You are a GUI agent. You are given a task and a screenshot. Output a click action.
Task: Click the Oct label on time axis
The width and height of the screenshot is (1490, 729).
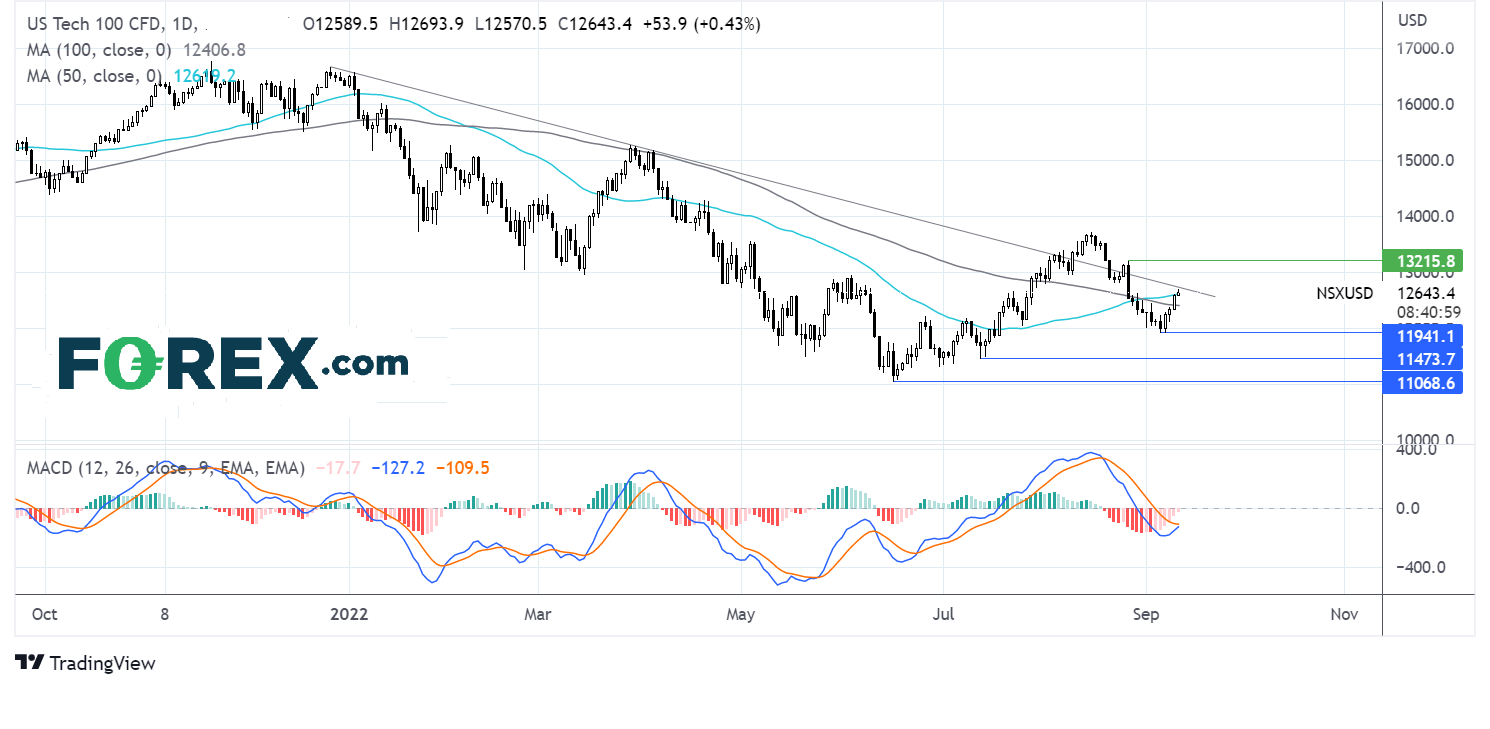click(44, 614)
